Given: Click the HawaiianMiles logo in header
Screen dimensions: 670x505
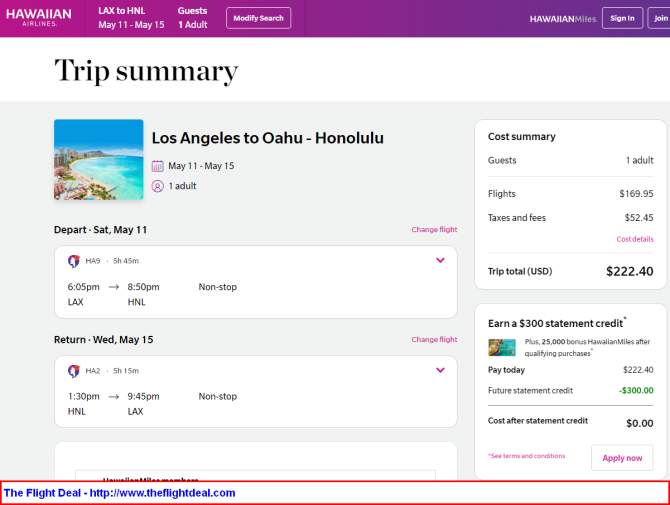Looking at the screenshot, I should (563, 19).
